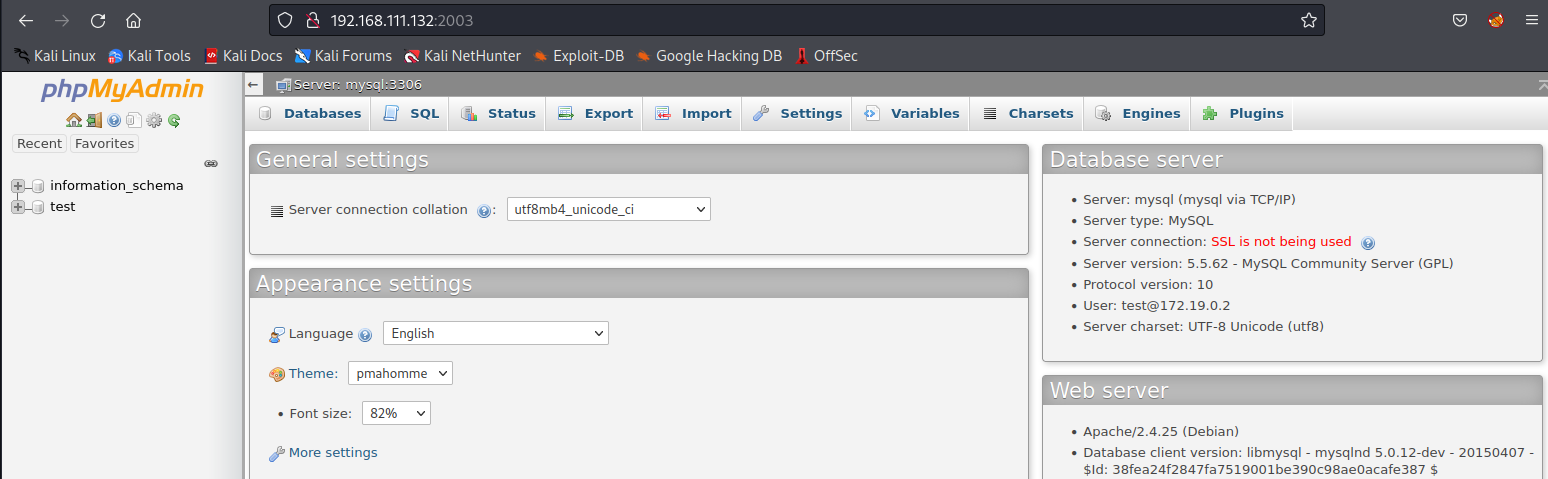This screenshot has height=479, width=1548.
Task: Click the information_schema database cylinder icon
Action: 38,186
